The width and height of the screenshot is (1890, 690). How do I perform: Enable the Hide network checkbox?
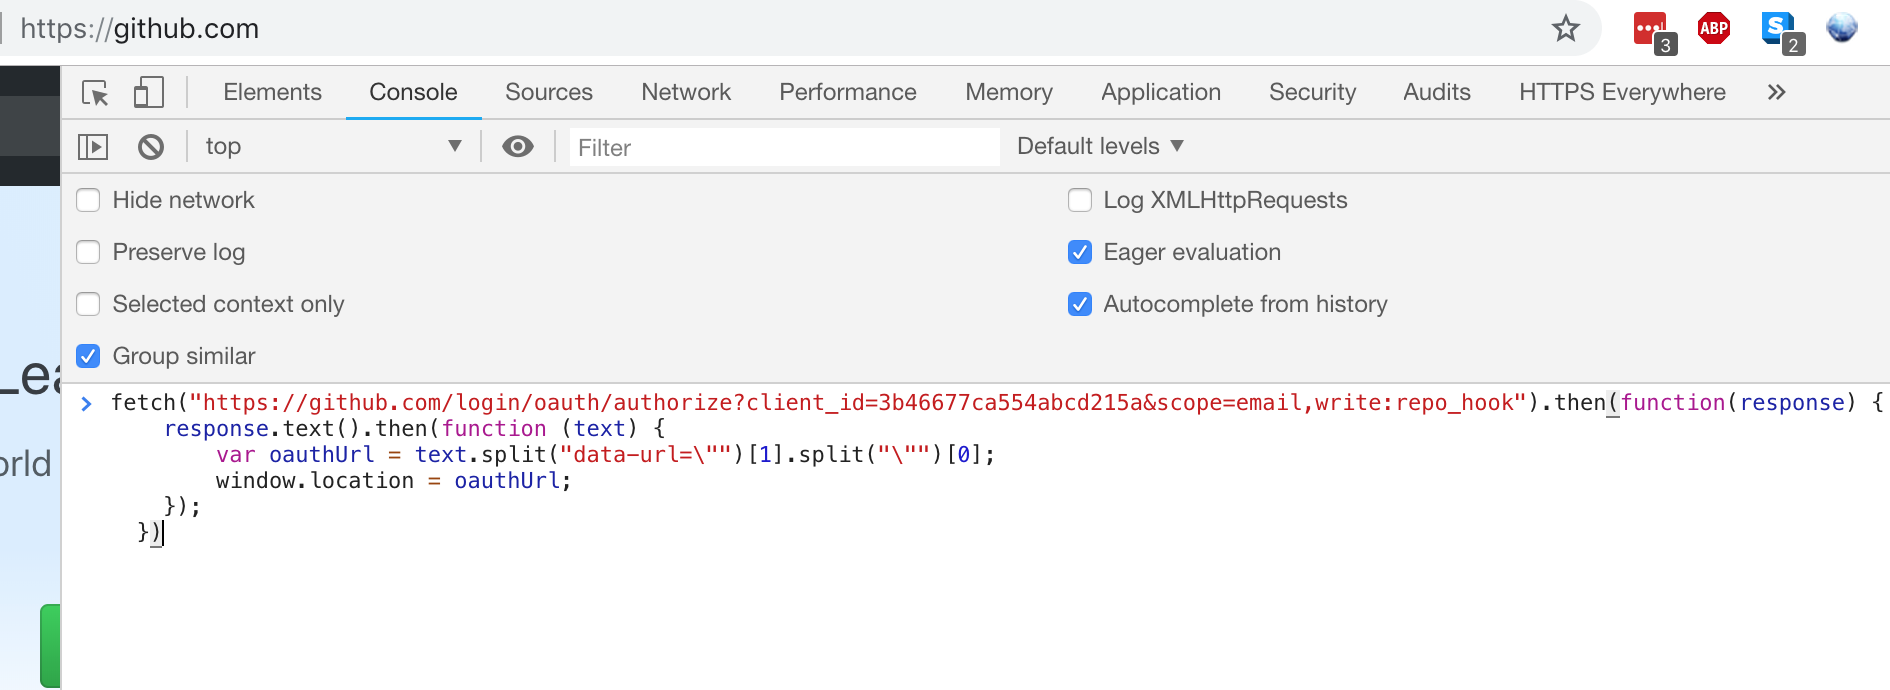pyautogui.click(x=88, y=200)
